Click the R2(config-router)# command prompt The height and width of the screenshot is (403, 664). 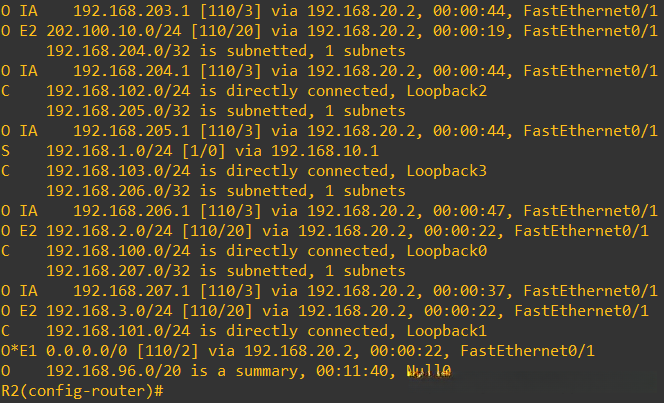[x=82, y=390]
